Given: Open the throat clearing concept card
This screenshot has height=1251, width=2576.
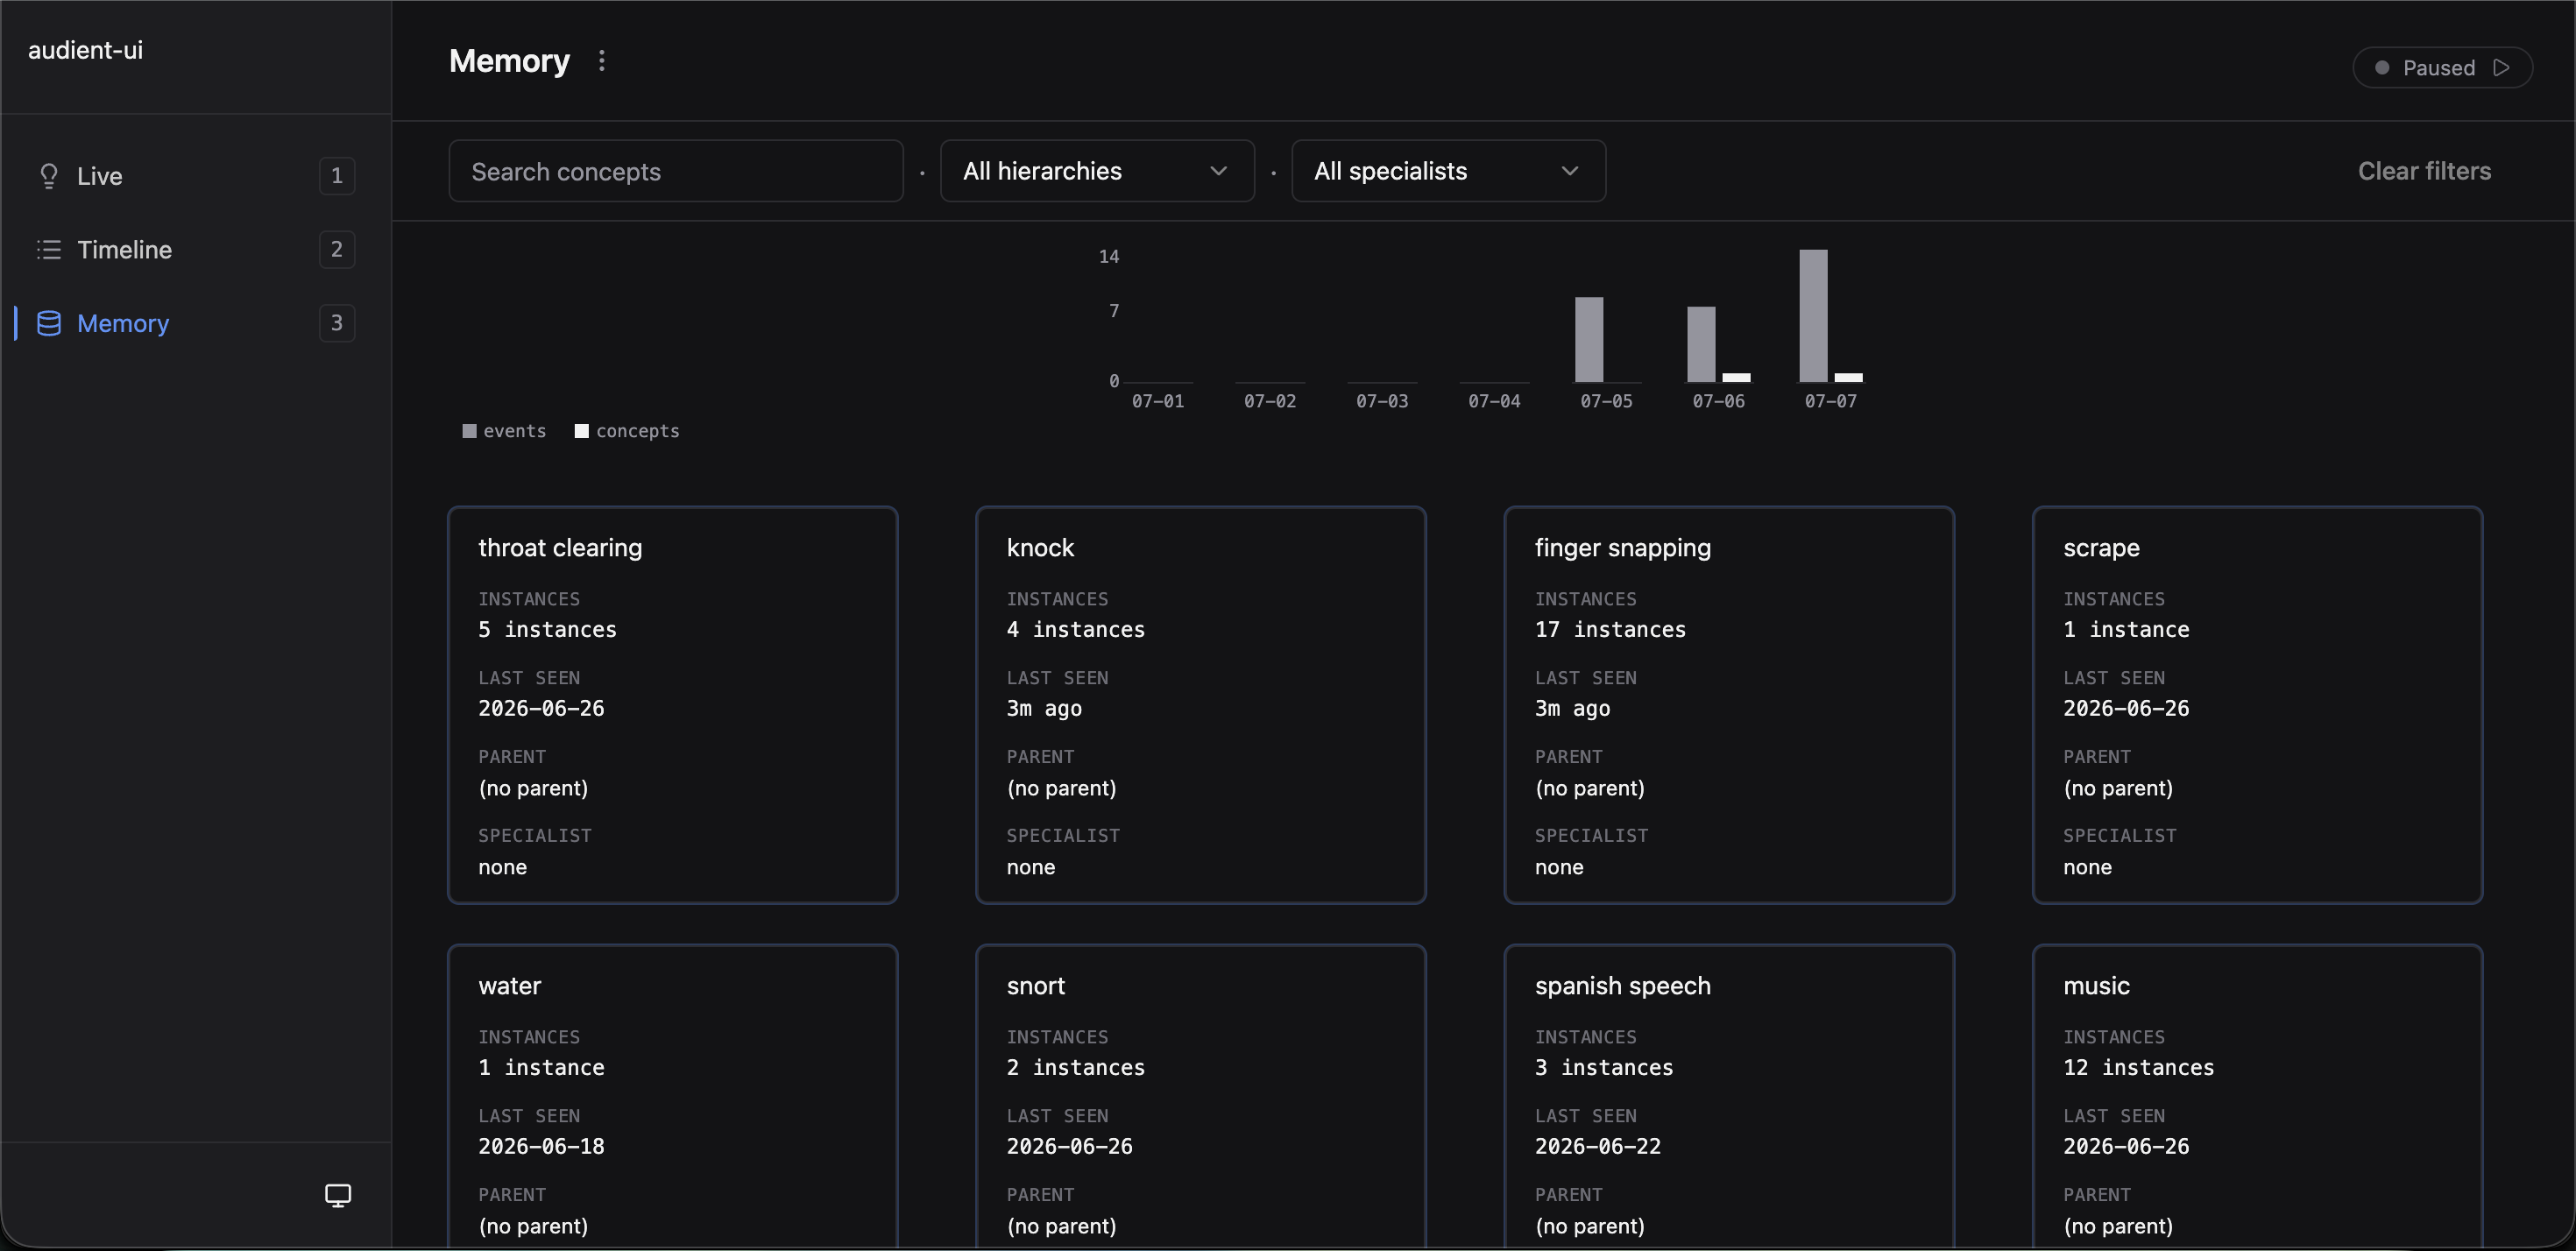Looking at the screenshot, I should [672, 705].
